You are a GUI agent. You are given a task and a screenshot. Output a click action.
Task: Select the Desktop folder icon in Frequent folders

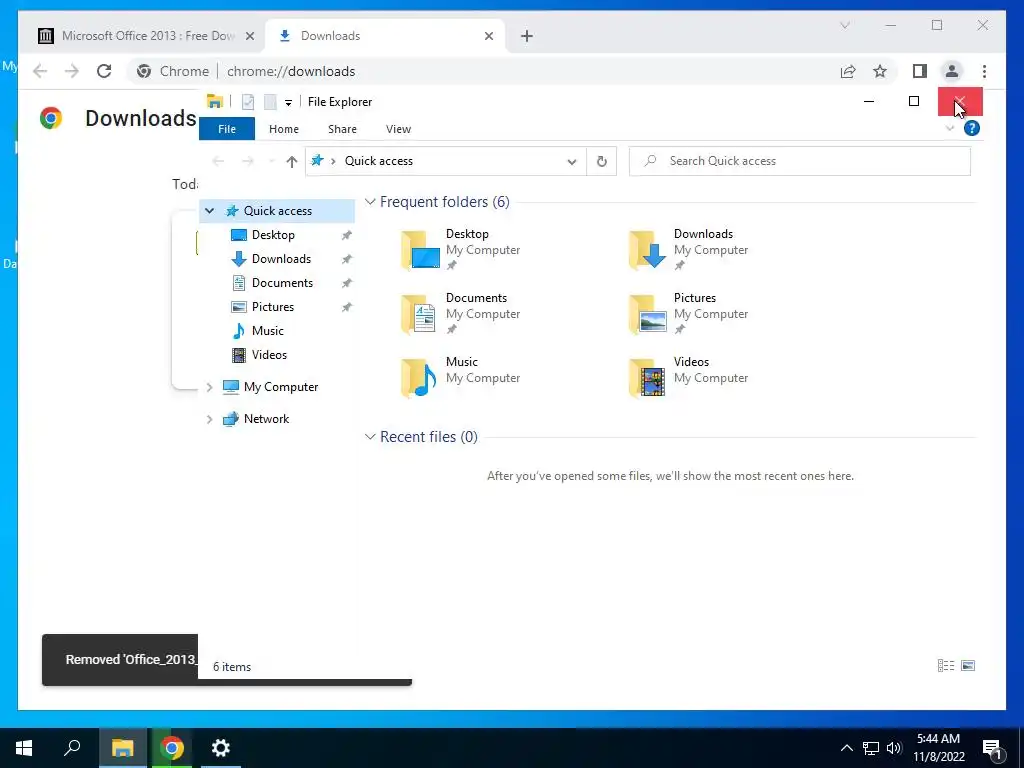420,250
